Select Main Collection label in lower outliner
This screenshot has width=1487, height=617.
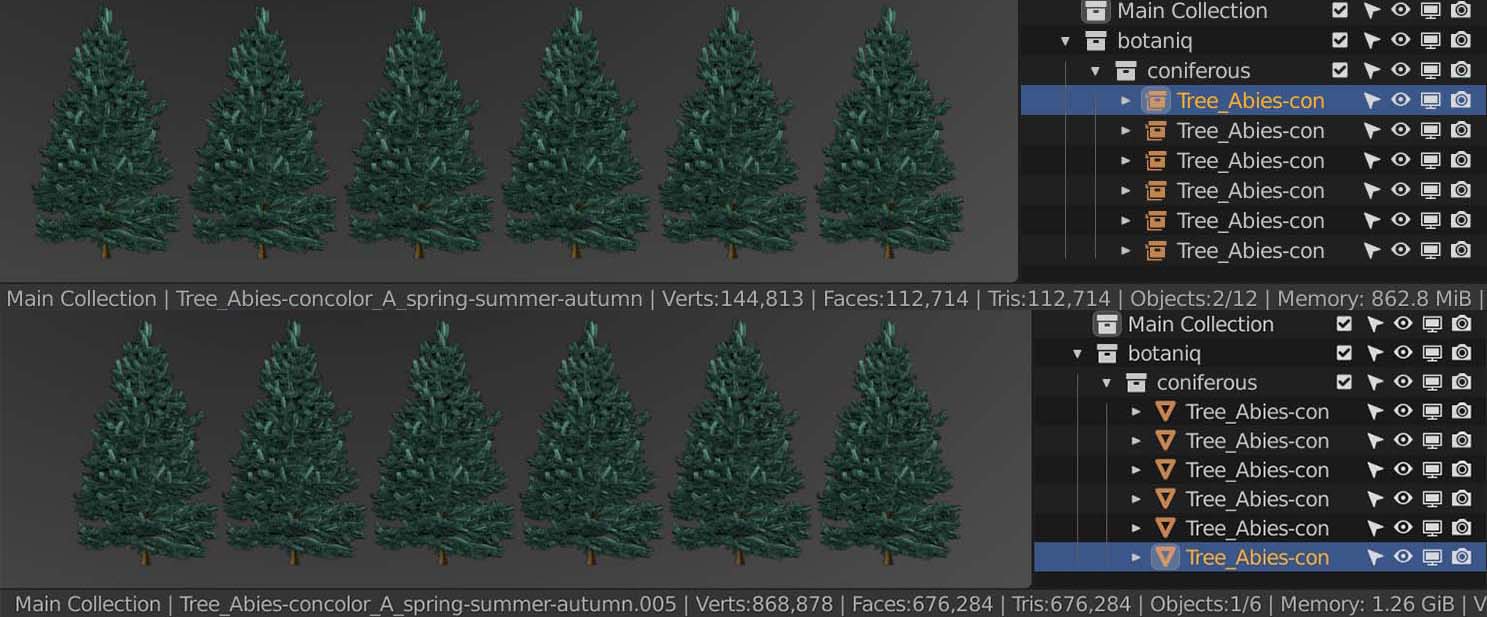1200,324
